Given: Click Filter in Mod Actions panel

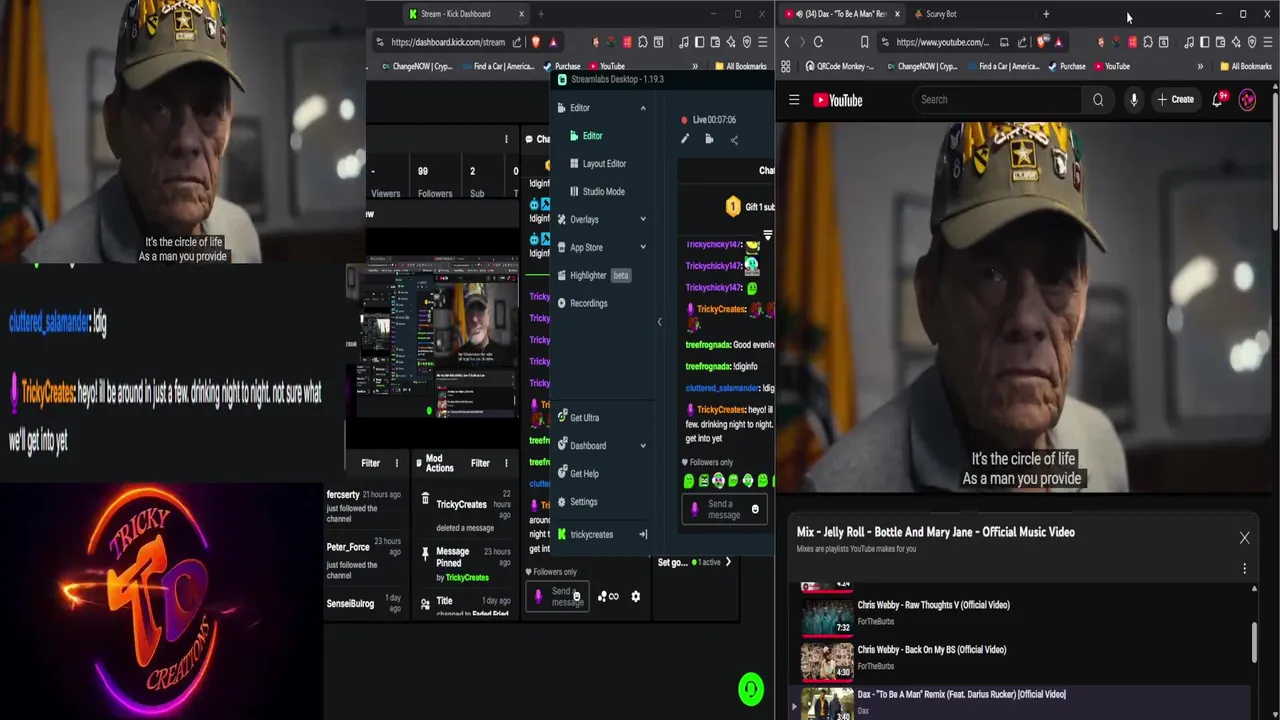Looking at the screenshot, I should [480, 463].
